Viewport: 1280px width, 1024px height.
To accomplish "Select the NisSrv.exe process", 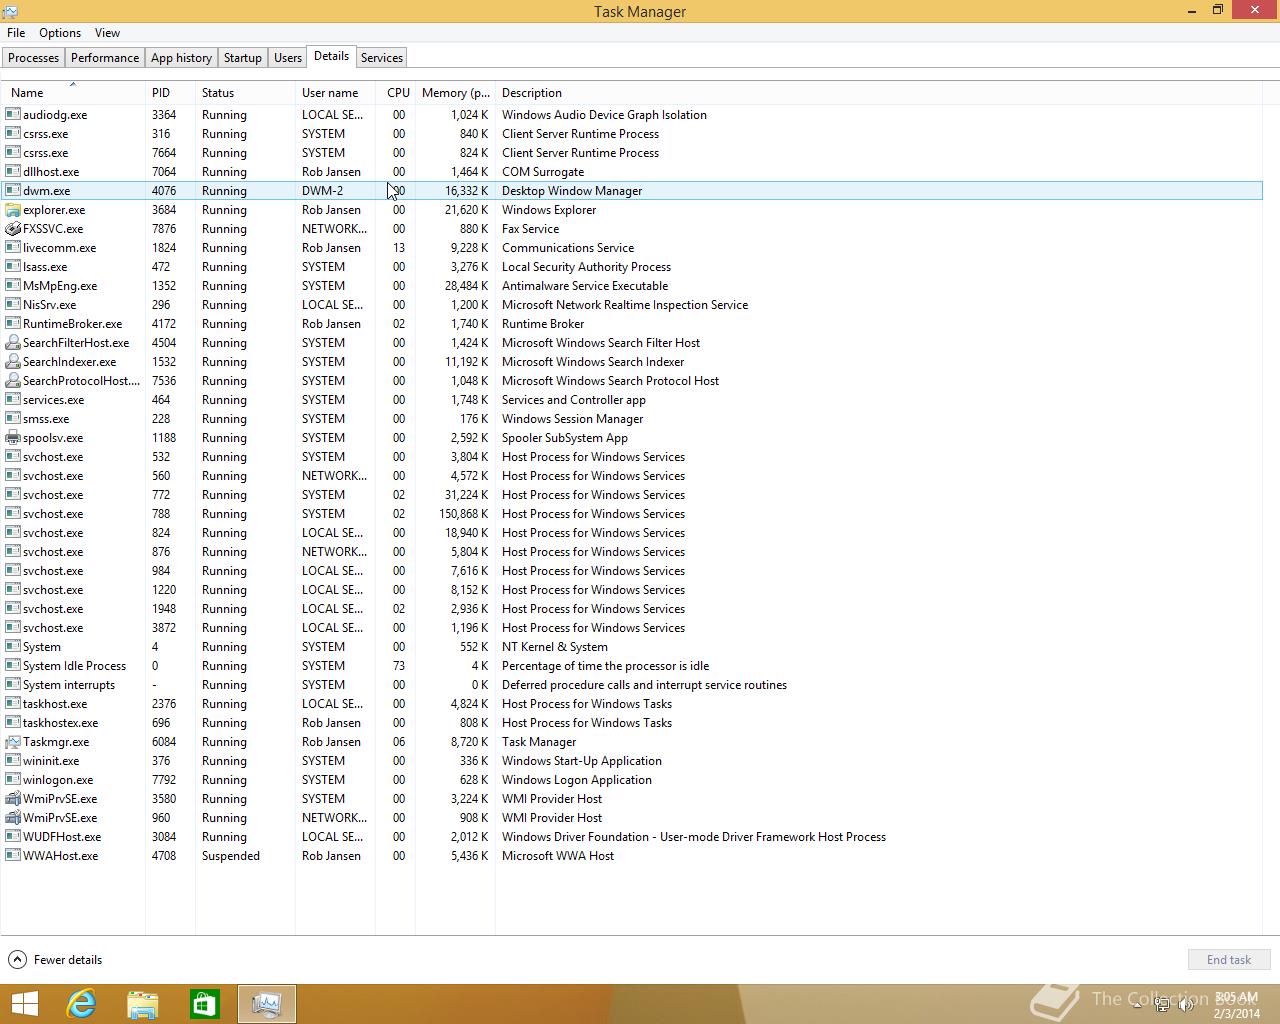I will 632,305.
